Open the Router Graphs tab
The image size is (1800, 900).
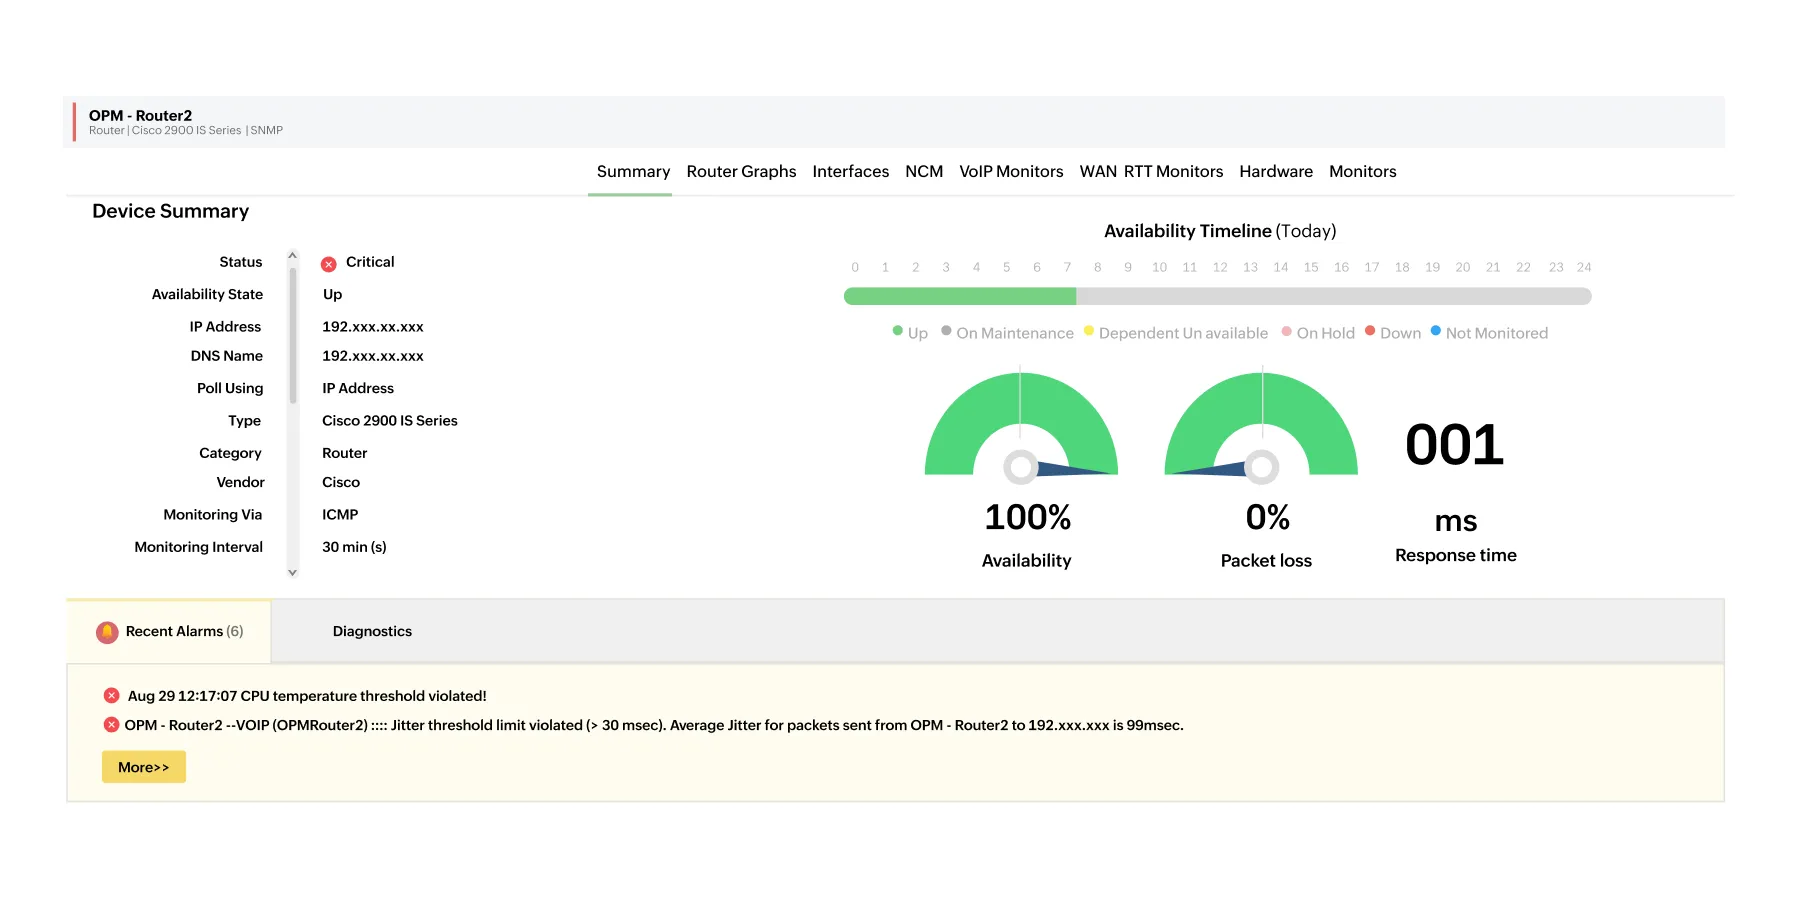[741, 172]
